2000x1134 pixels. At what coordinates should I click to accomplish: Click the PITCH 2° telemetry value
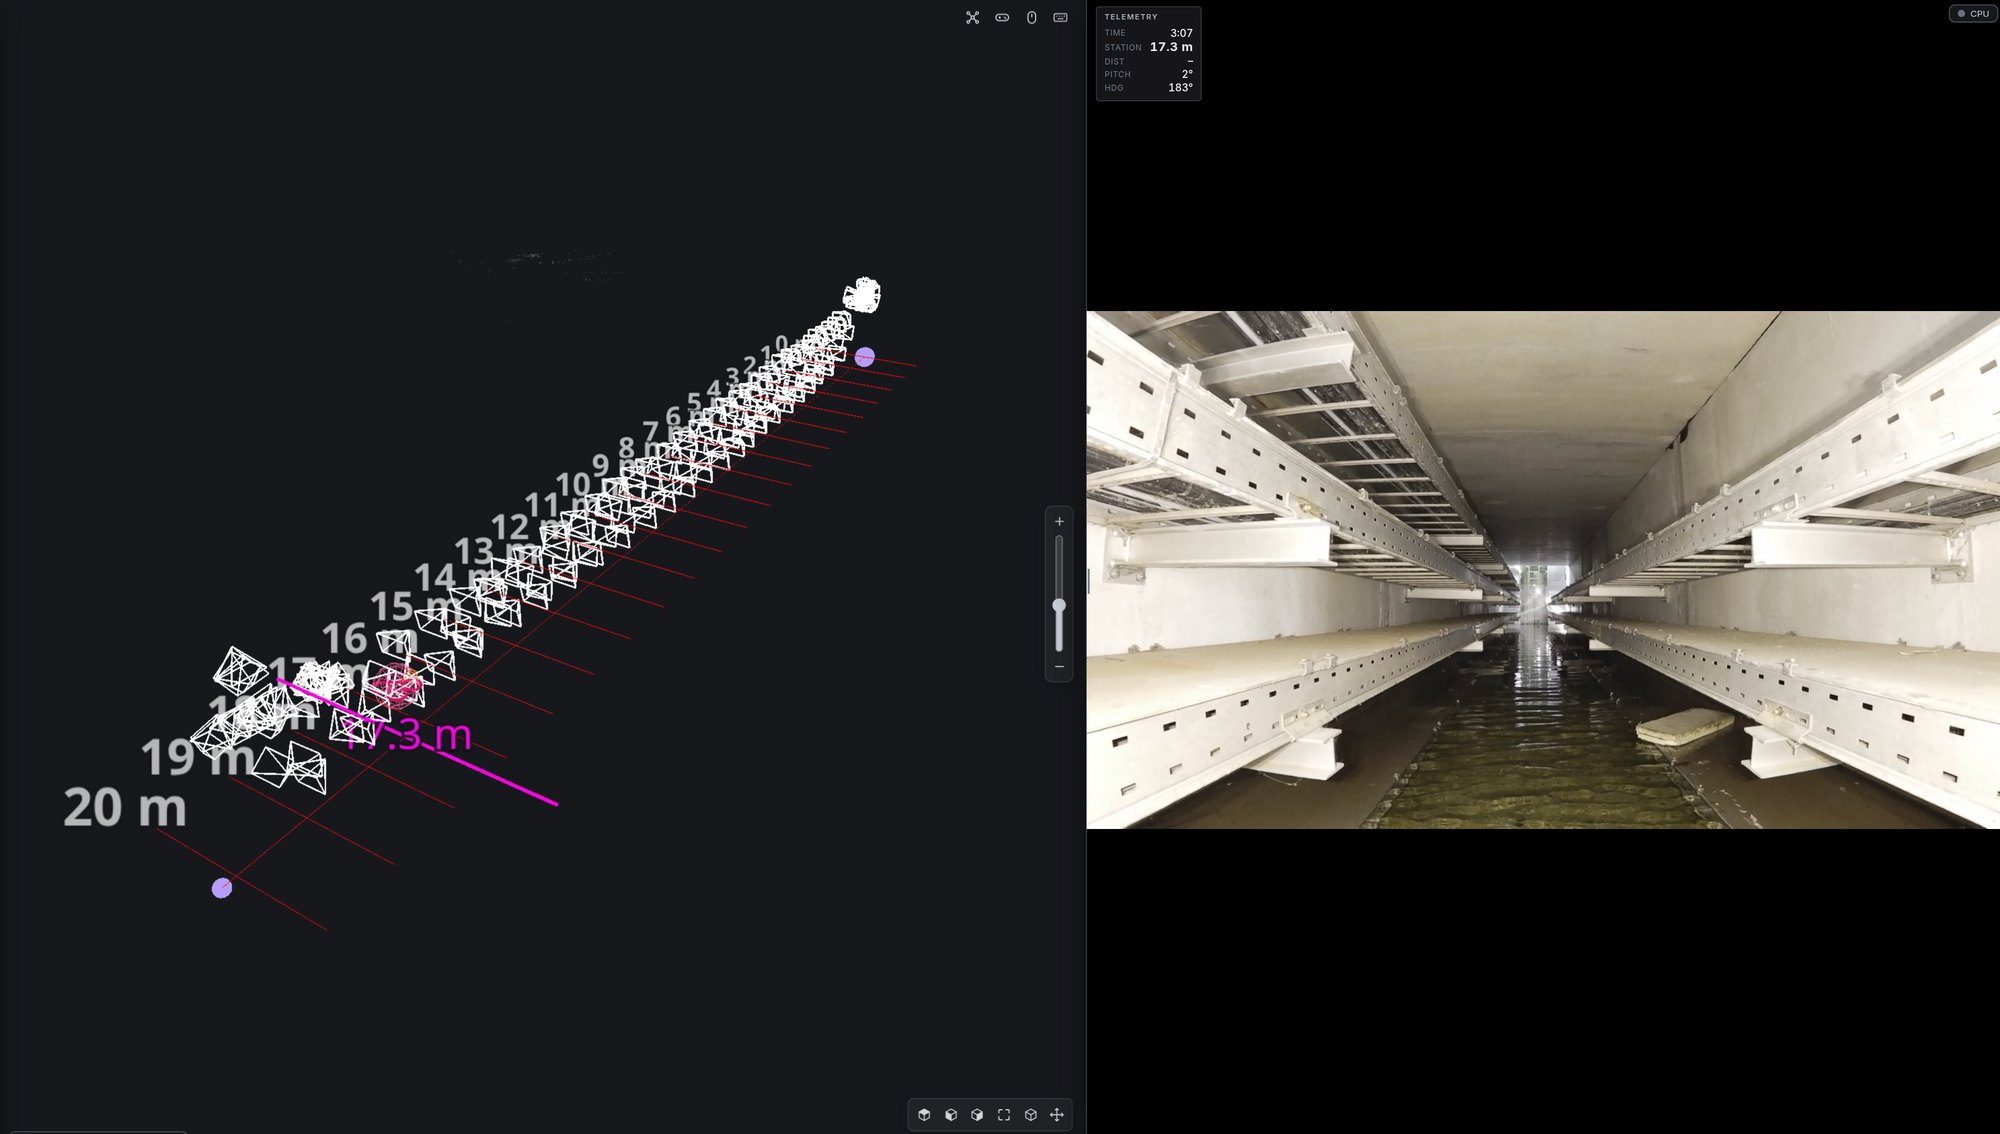[x=1187, y=74]
